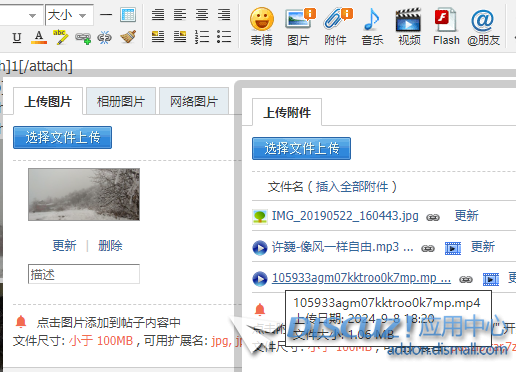Click image file icon before IMG_20190522_160443.jpg
The image size is (526, 375).
260,217
